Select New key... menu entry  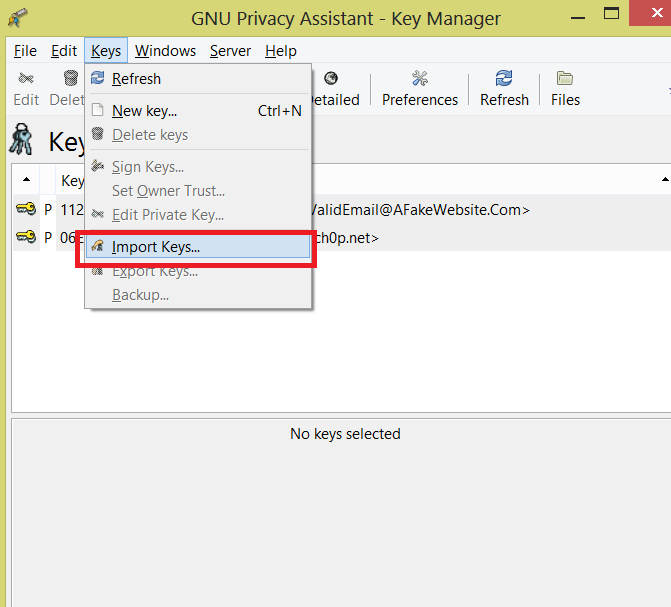click(198, 111)
